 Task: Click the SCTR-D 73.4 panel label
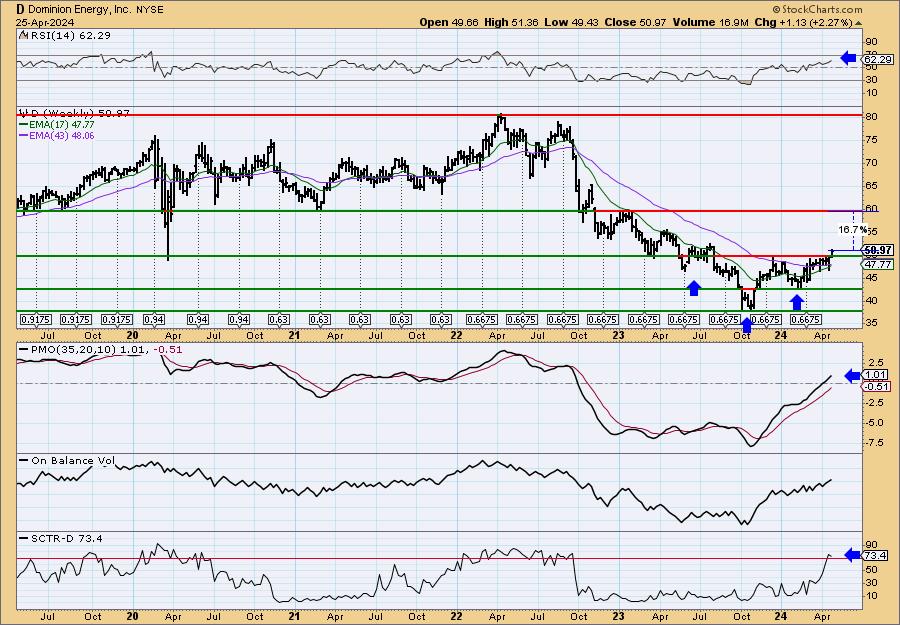[x=67, y=538]
